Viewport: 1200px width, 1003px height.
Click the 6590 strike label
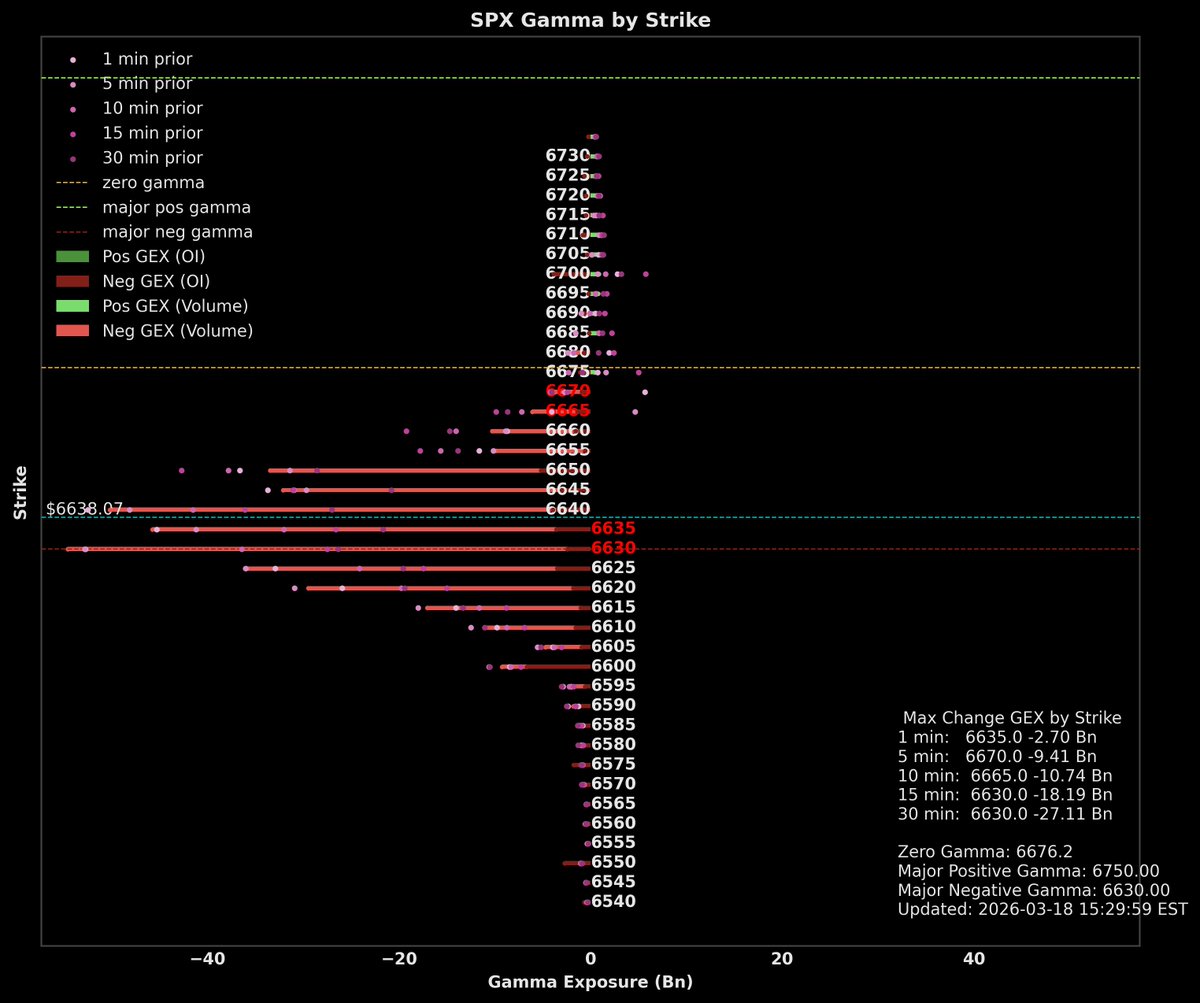coord(613,705)
